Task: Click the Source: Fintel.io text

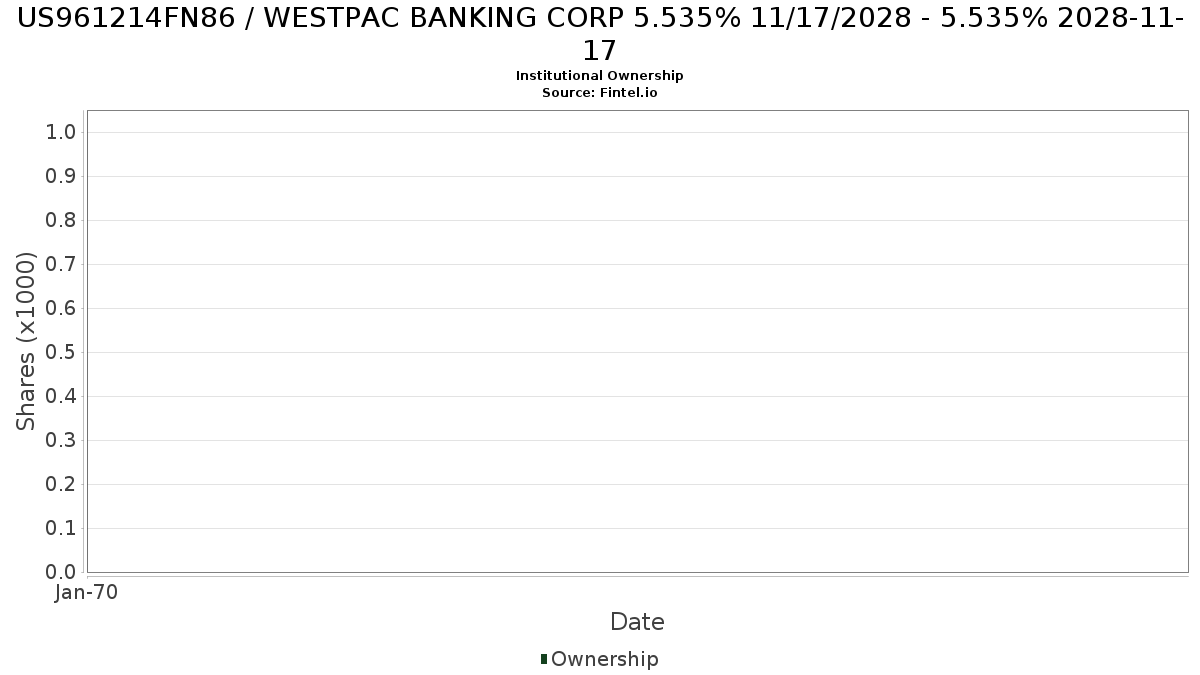Action: (600, 92)
